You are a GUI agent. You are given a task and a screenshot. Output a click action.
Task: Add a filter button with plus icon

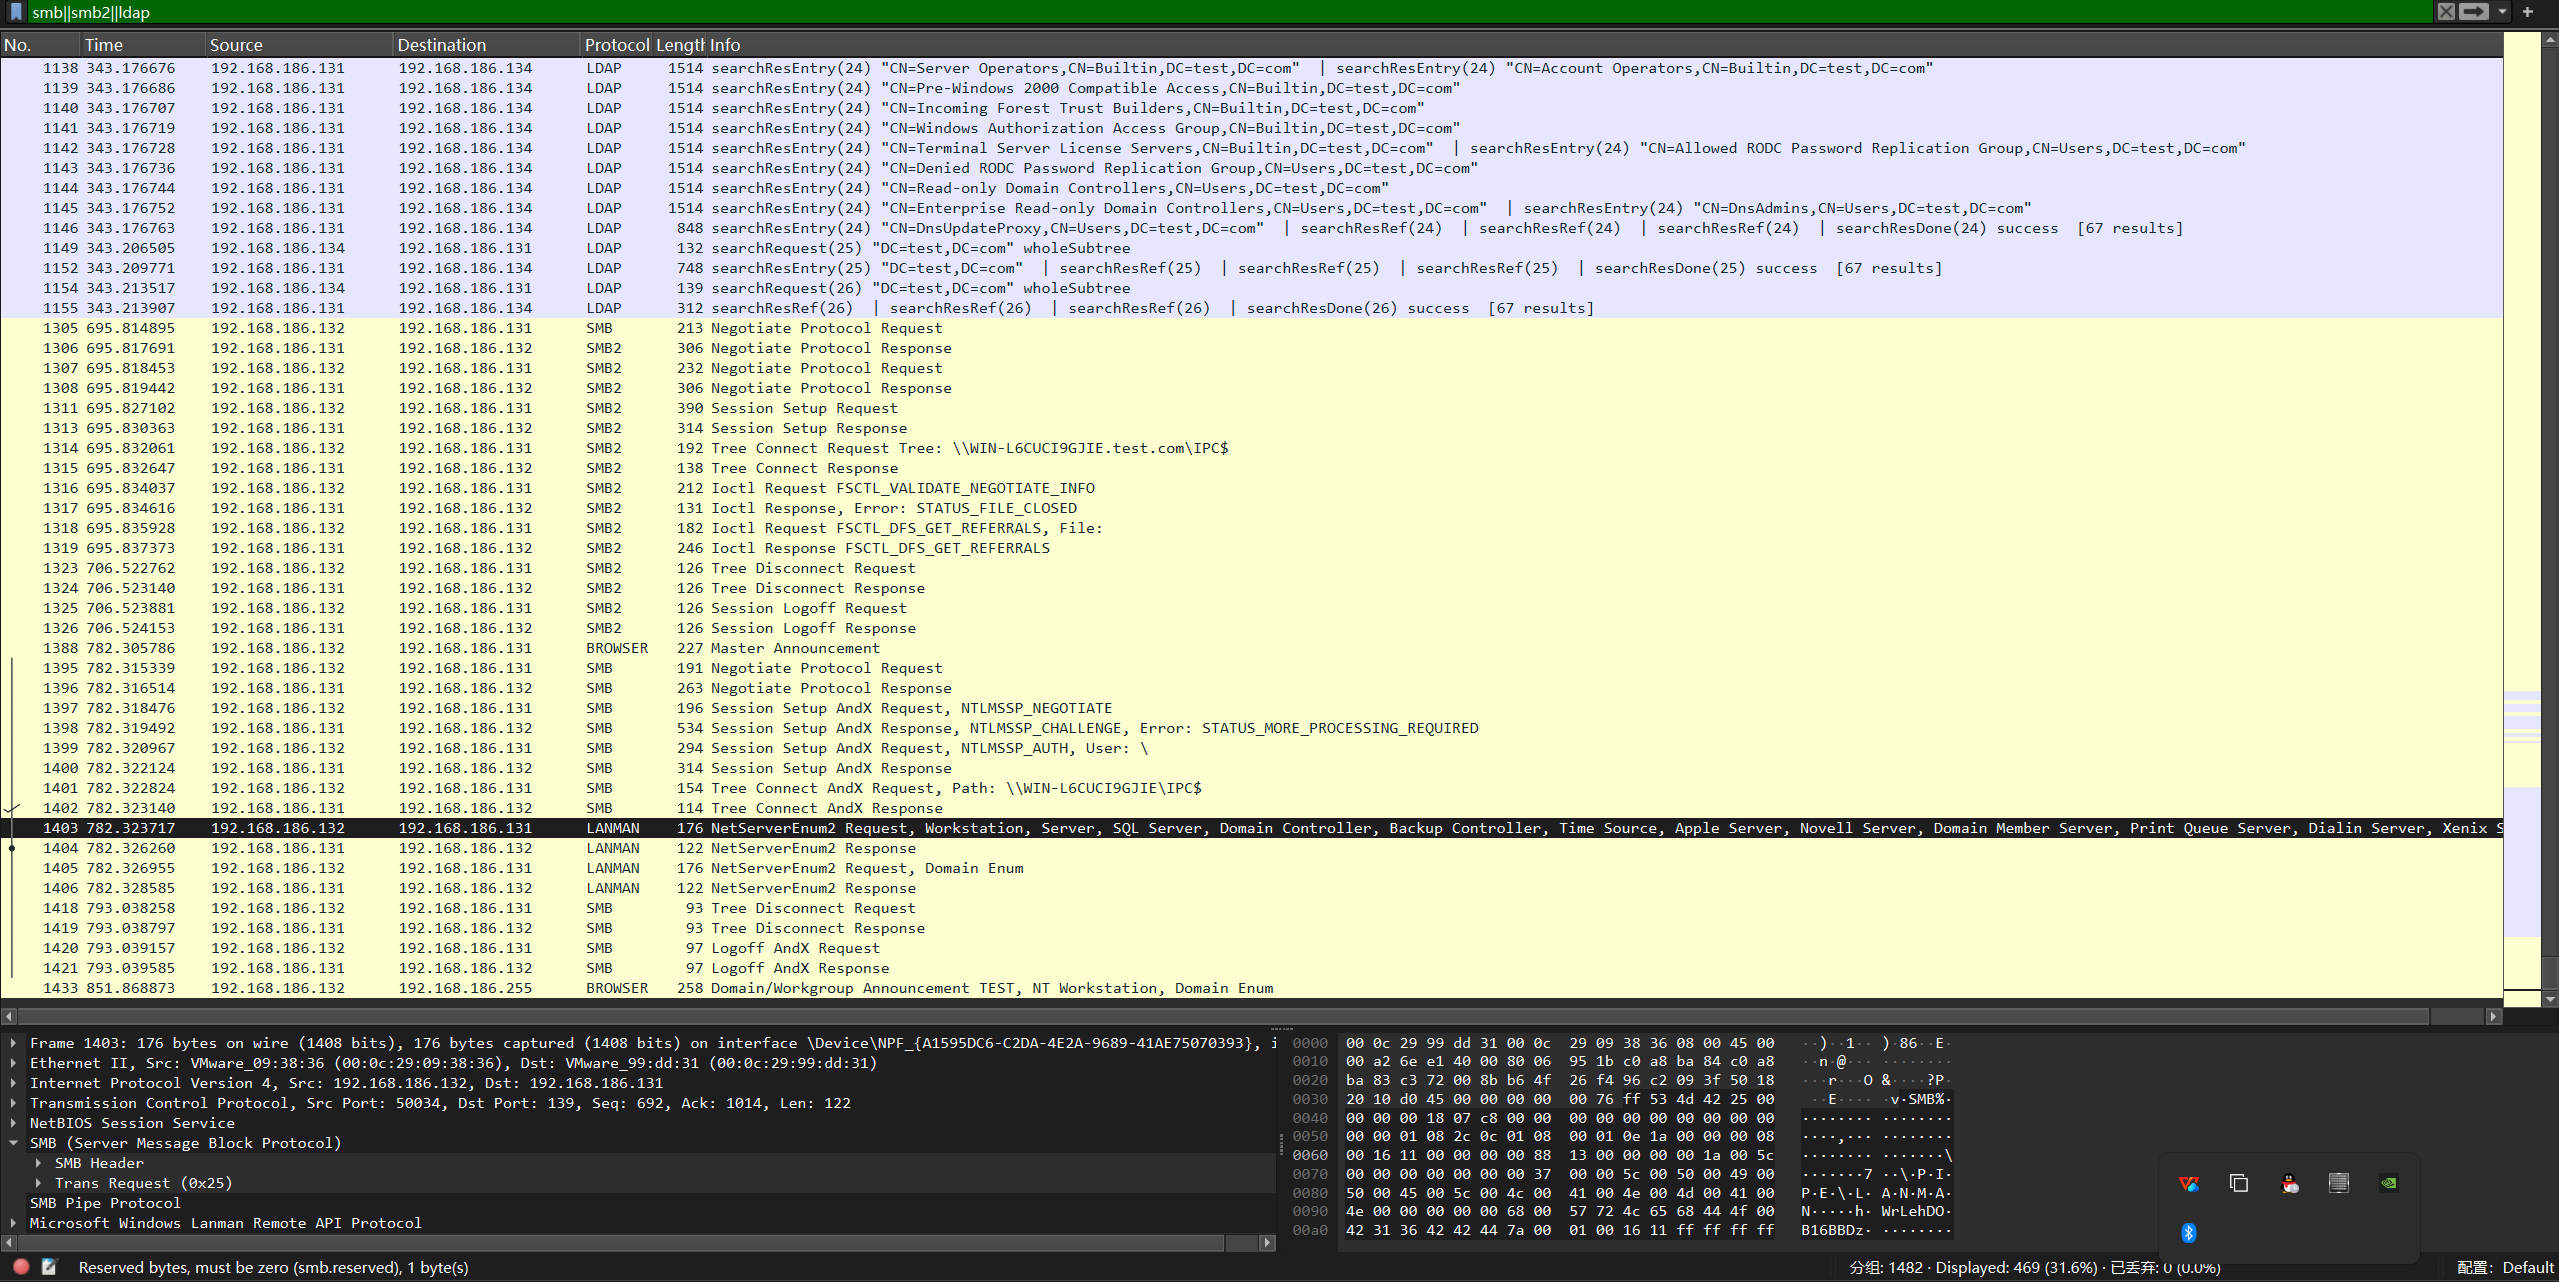pyautogui.click(x=2528, y=12)
